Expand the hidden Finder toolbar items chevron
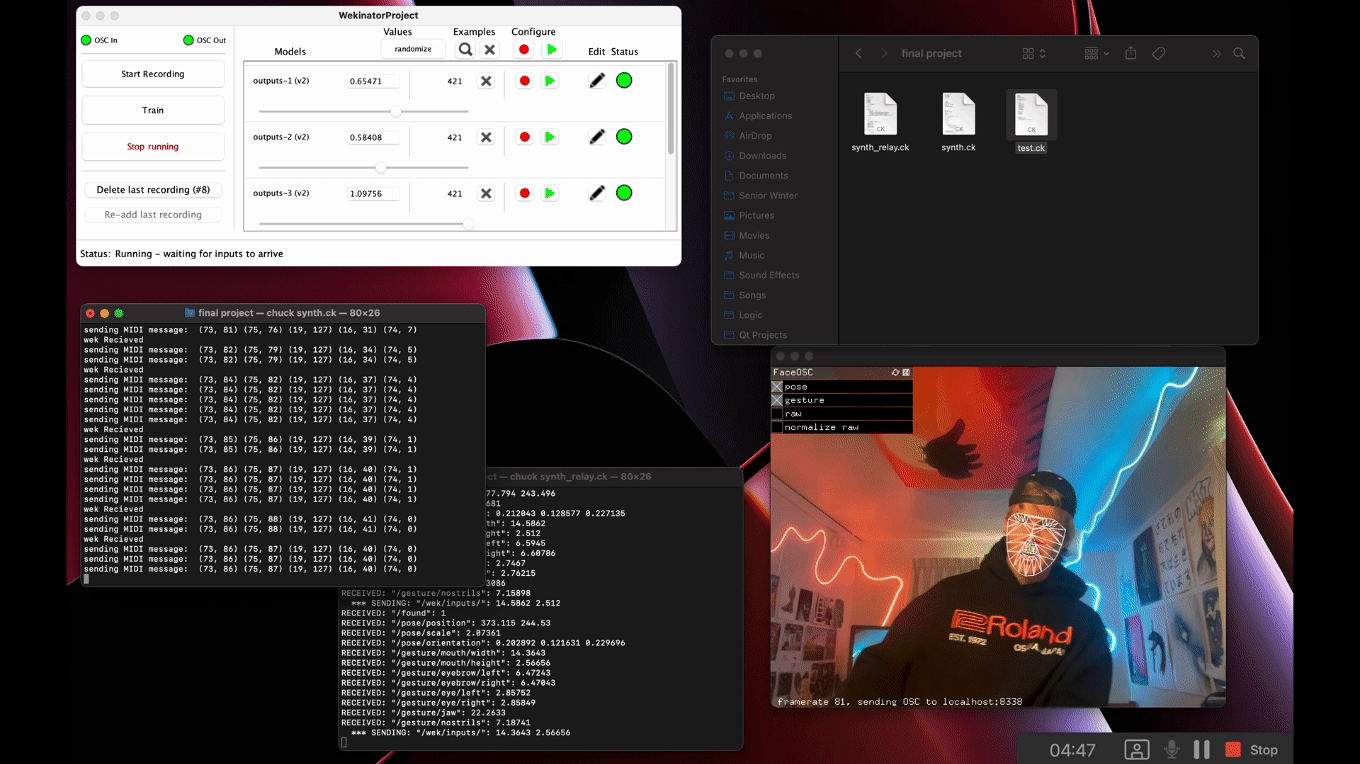1360x764 pixels. click(x=1216, y=53)
